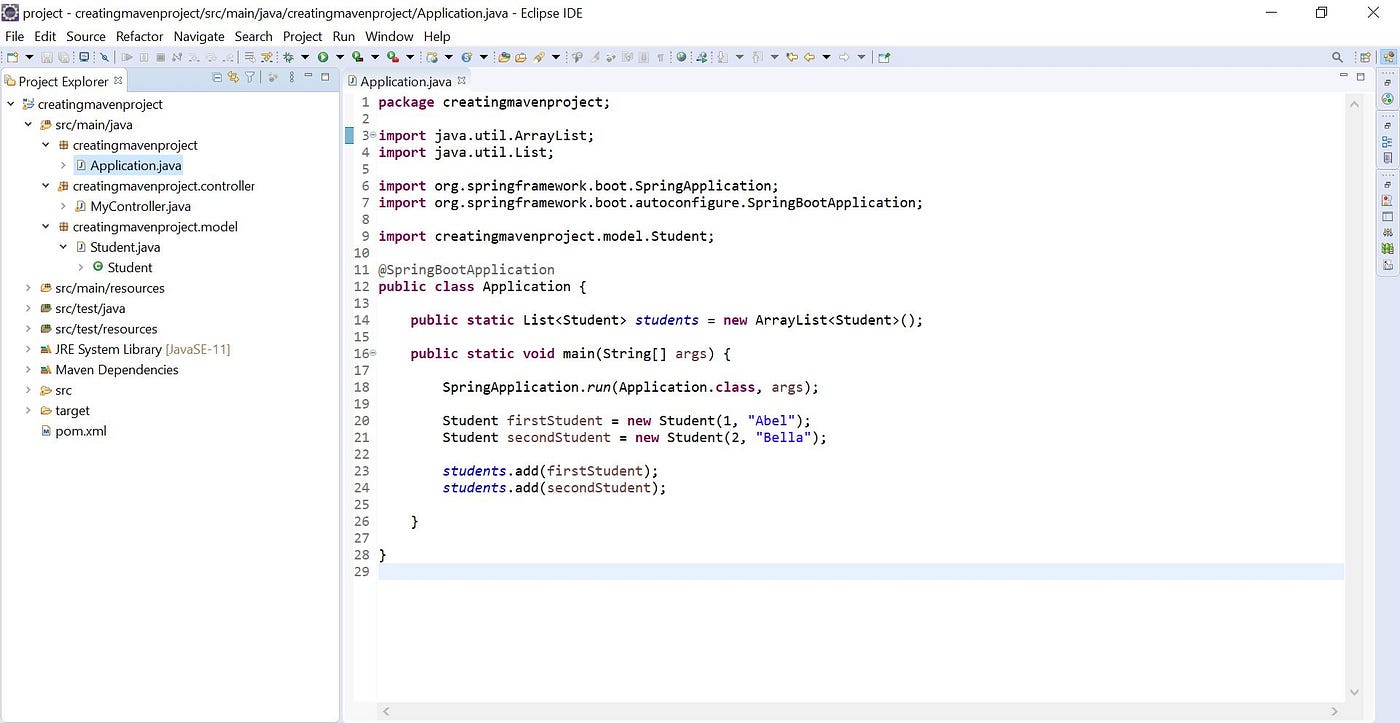
Task: Maximize the Project Explorer view
Action: (x=324, y=76)
